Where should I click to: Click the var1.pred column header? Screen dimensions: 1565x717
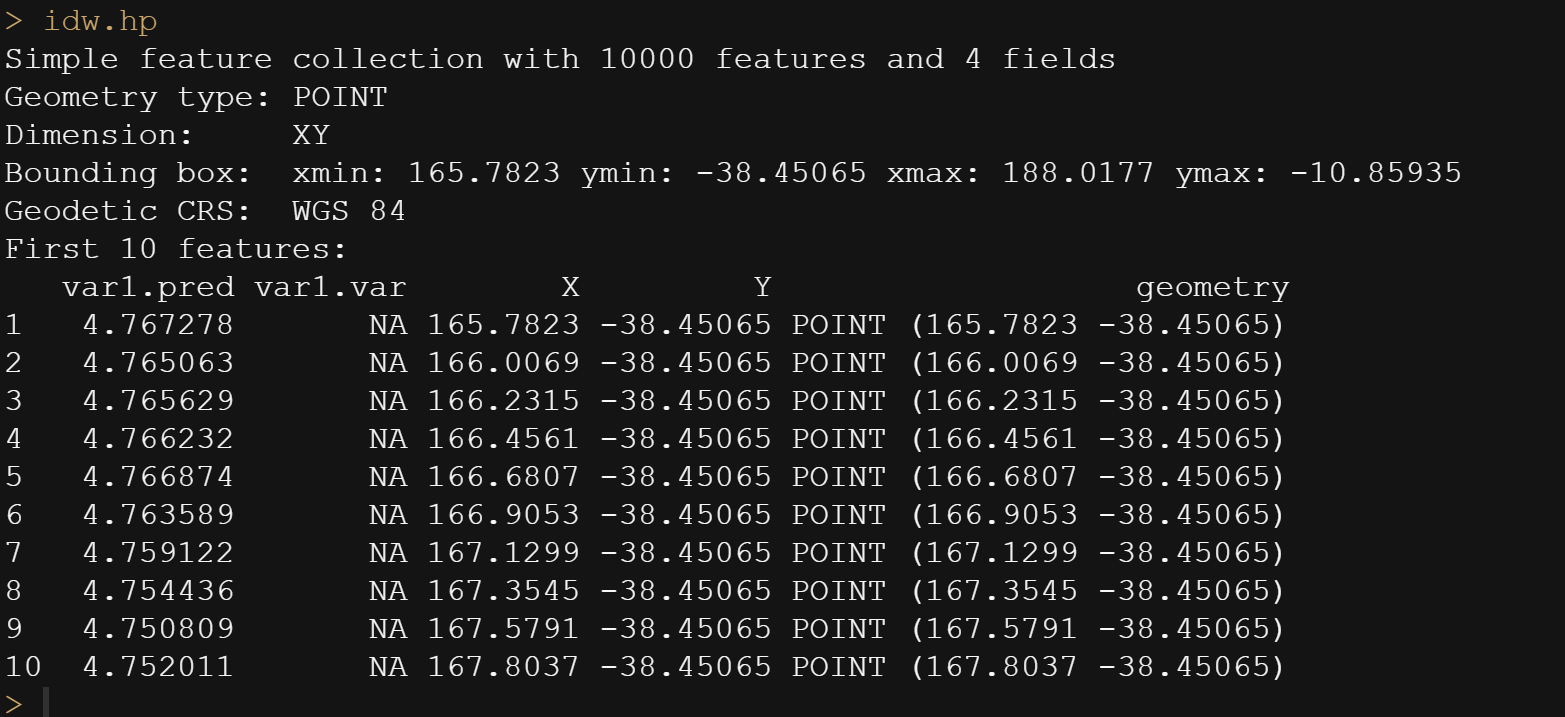tap(148, 288)
